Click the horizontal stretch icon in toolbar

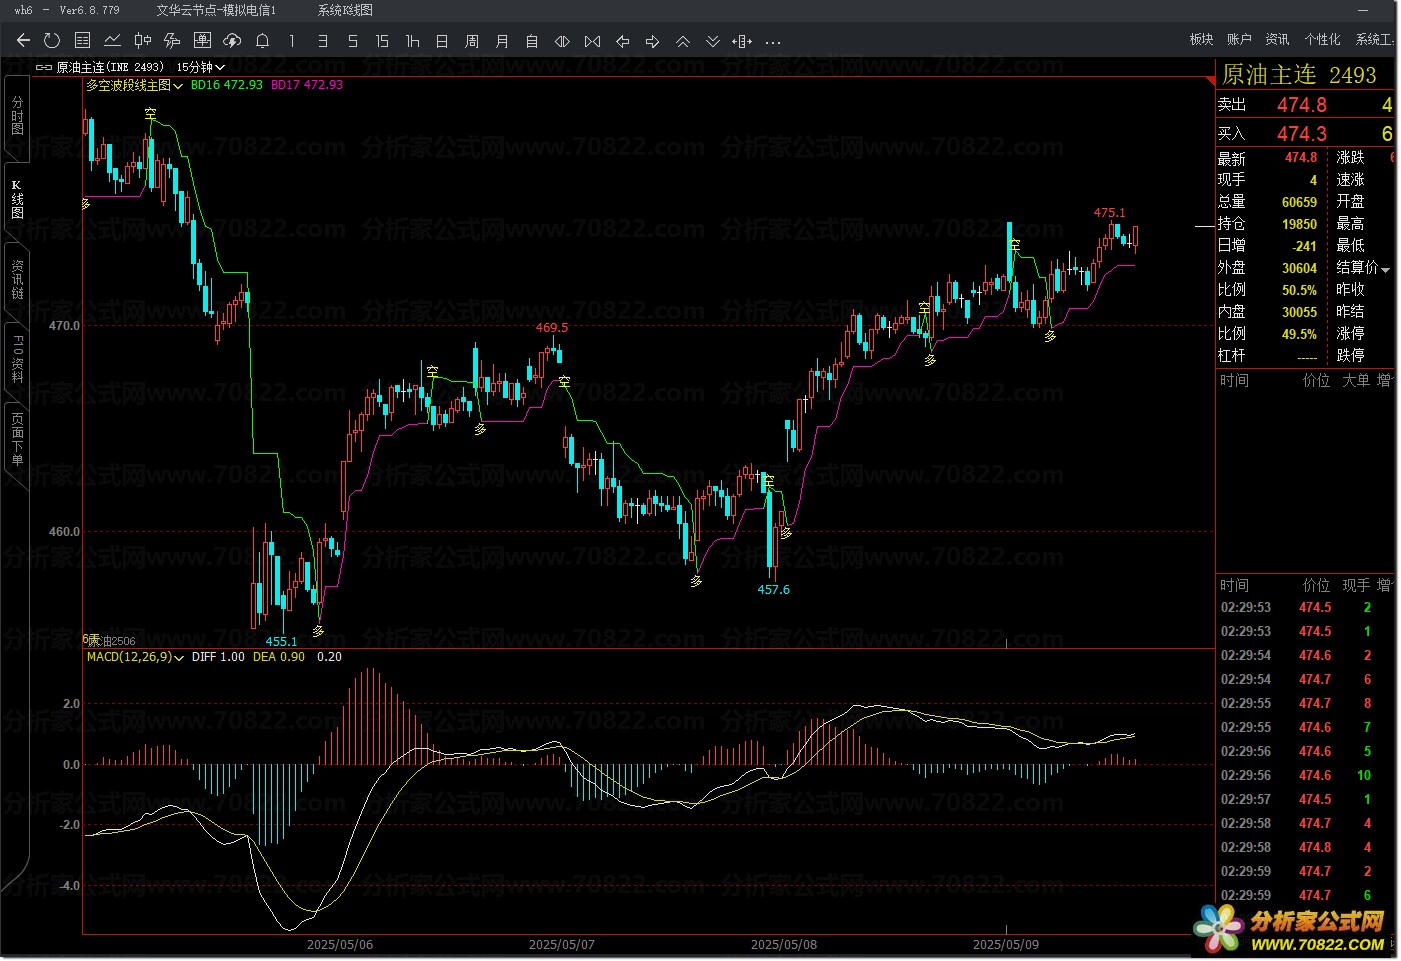(742, 41)
